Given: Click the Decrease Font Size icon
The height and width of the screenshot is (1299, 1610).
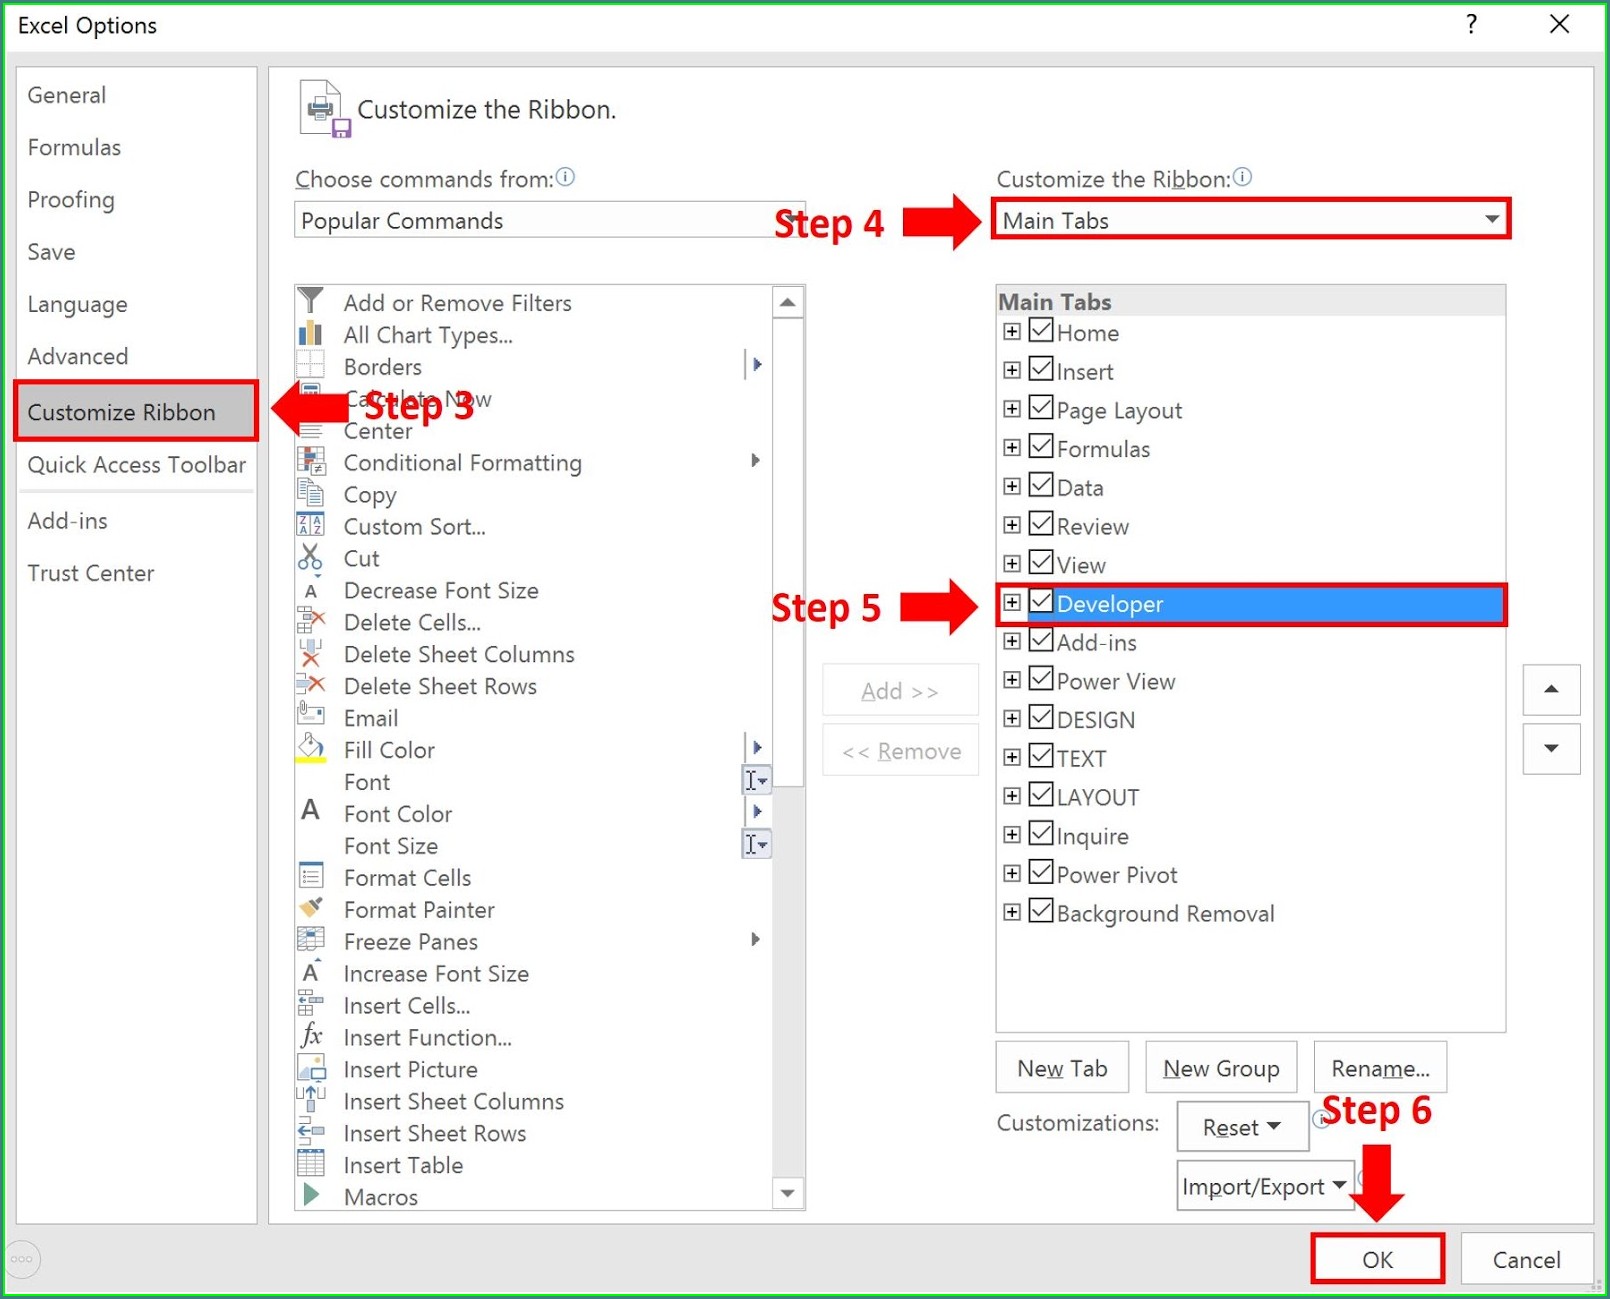Looking at the screenshot, I should [311, 590].
